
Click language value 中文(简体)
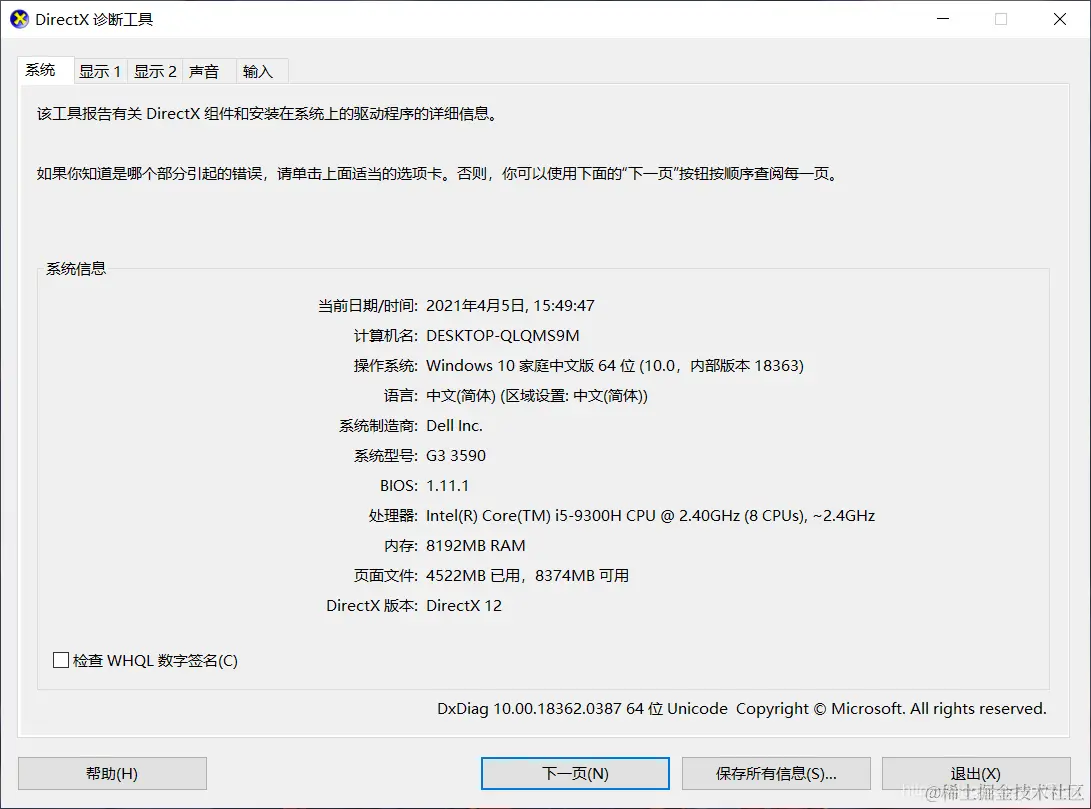coord(536,395)
